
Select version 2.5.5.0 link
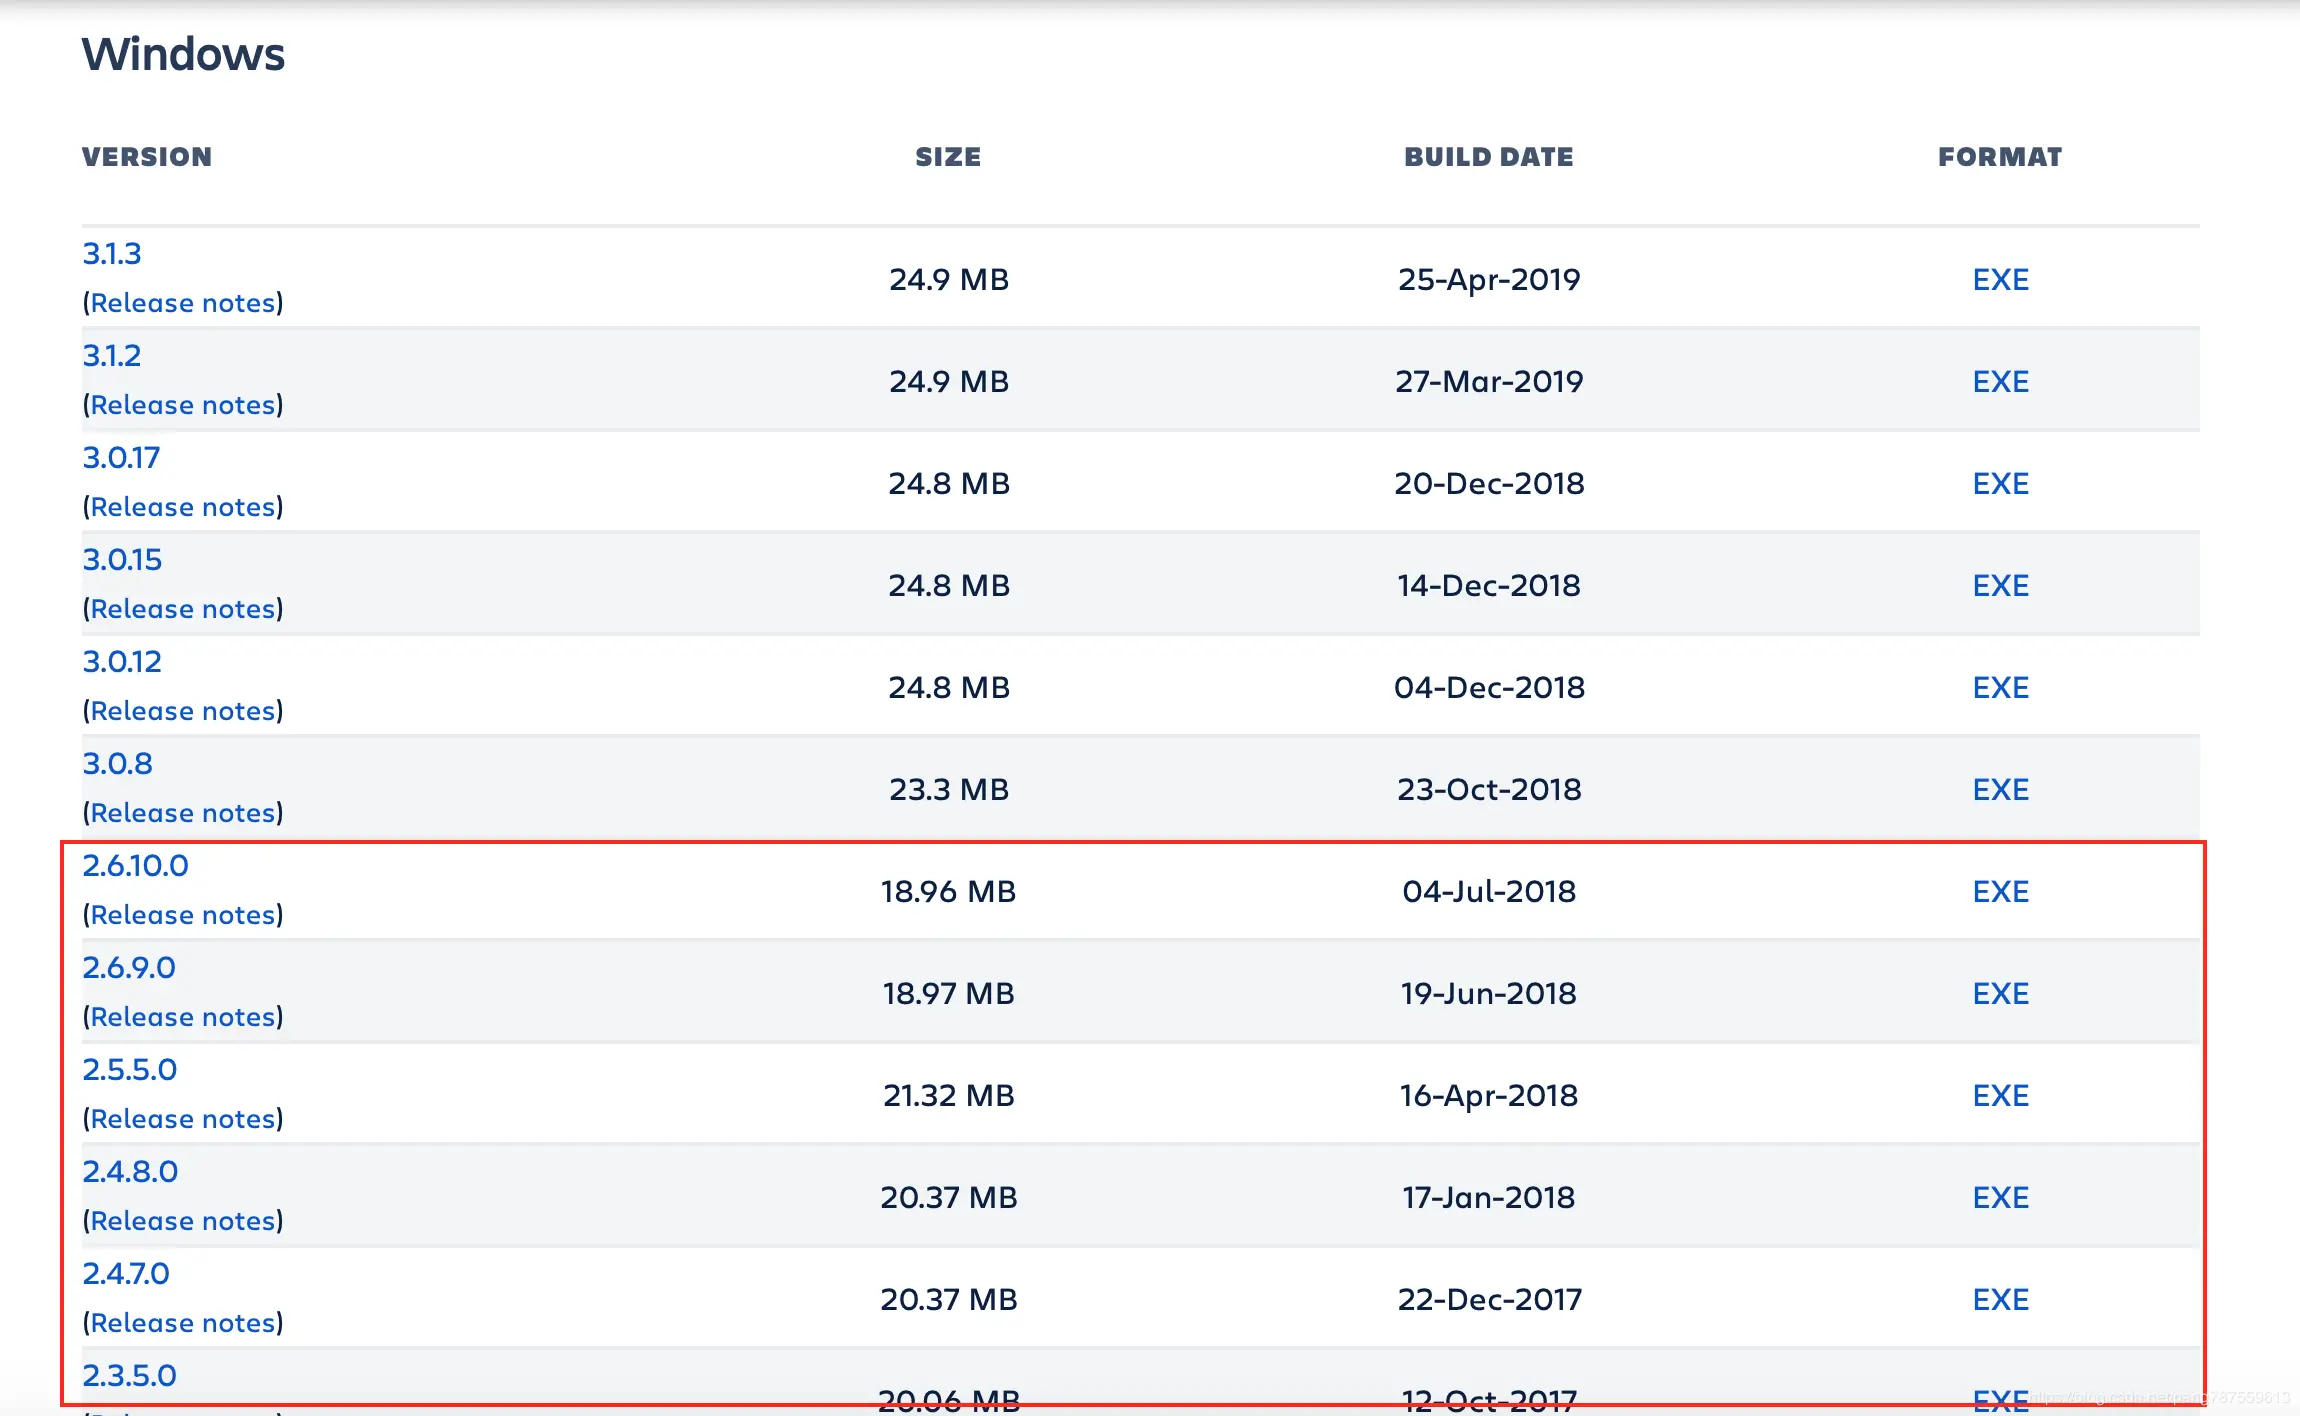129,1069
